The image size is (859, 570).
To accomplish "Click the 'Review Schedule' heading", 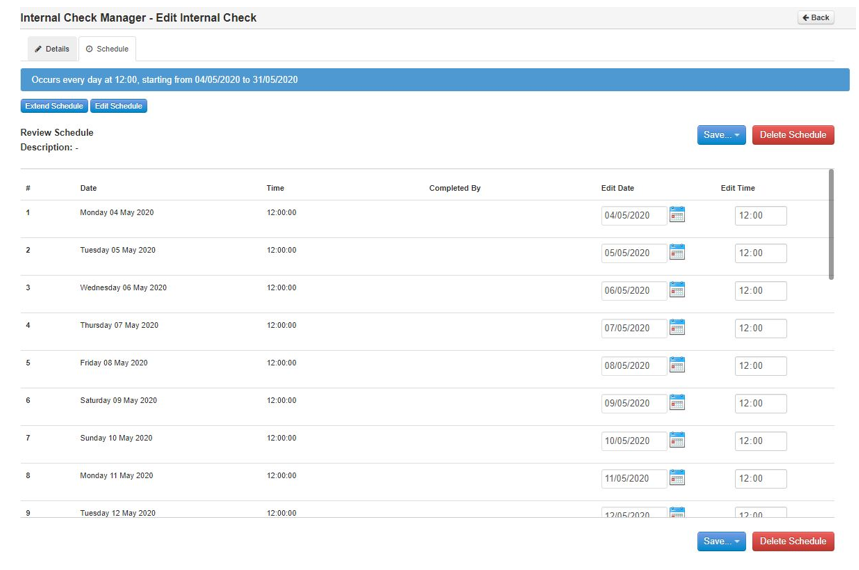I will (57, 133).
